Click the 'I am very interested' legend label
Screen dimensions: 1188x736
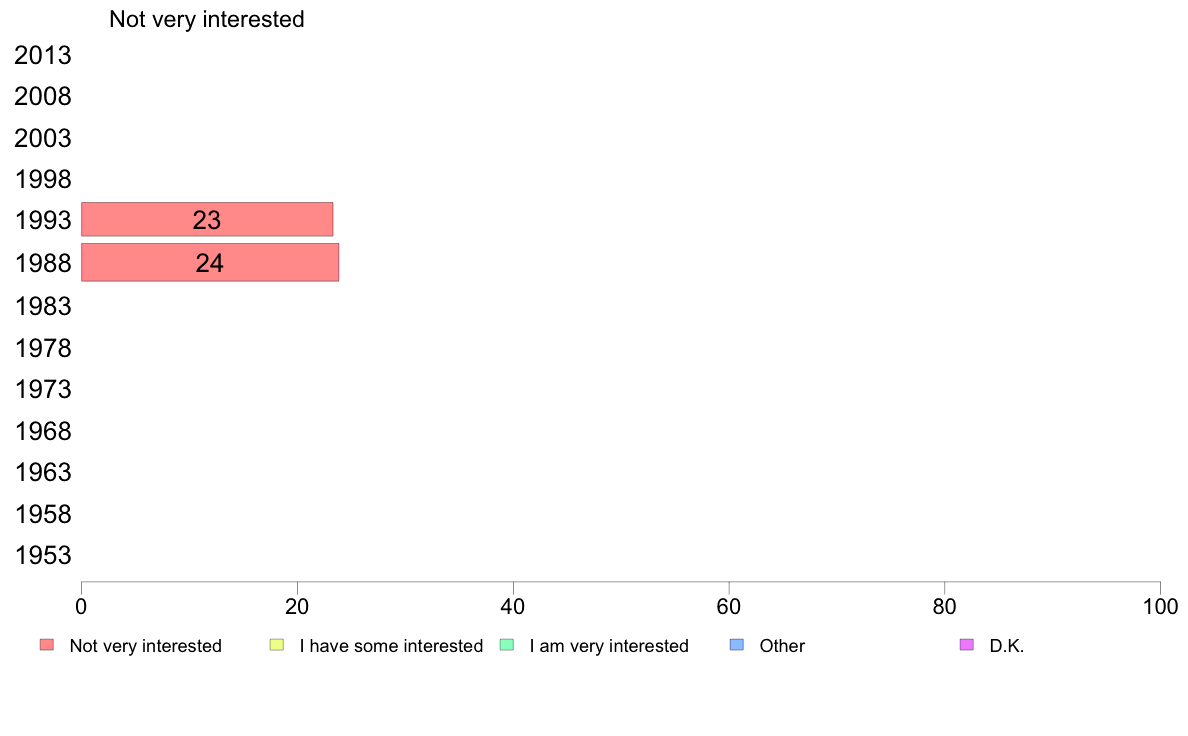608,646
